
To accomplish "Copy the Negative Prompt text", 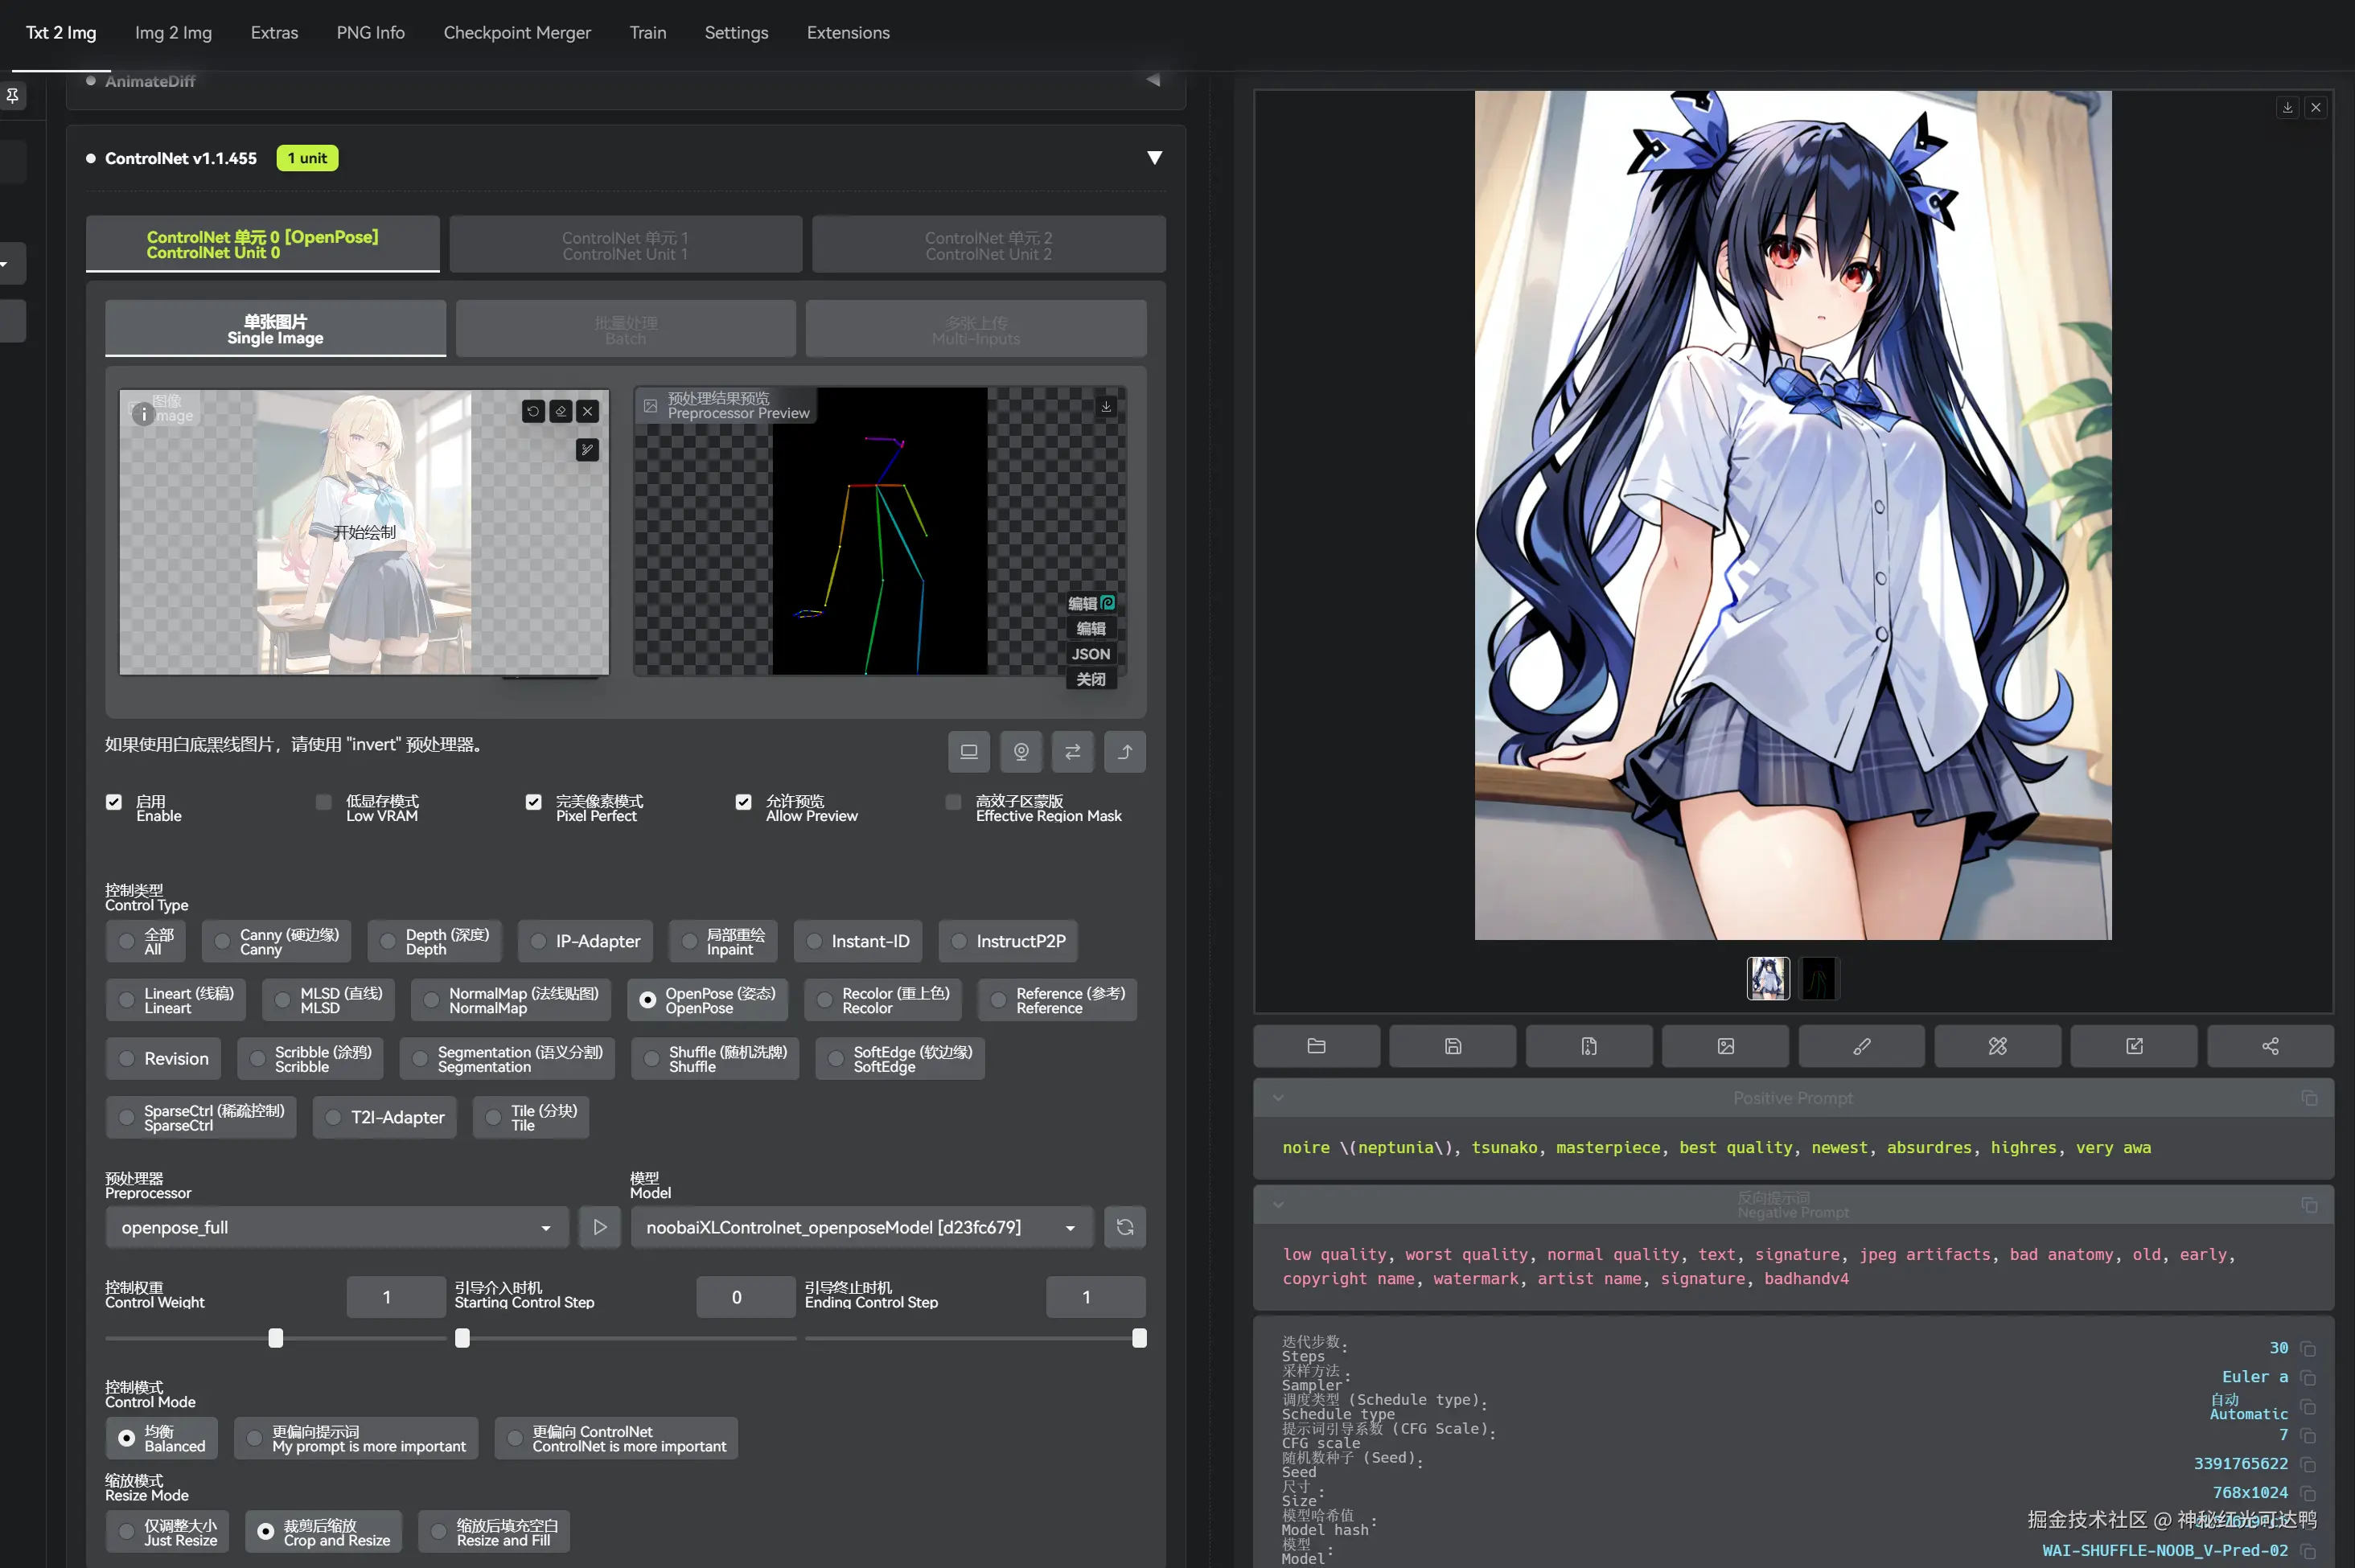I will (x=2309, y=1205).
